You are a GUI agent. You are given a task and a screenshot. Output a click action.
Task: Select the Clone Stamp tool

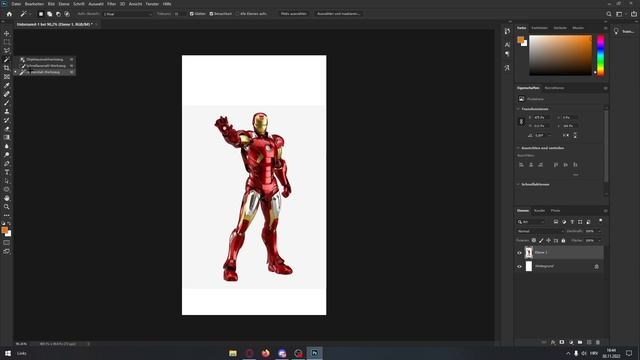click(x=7, y=111)
